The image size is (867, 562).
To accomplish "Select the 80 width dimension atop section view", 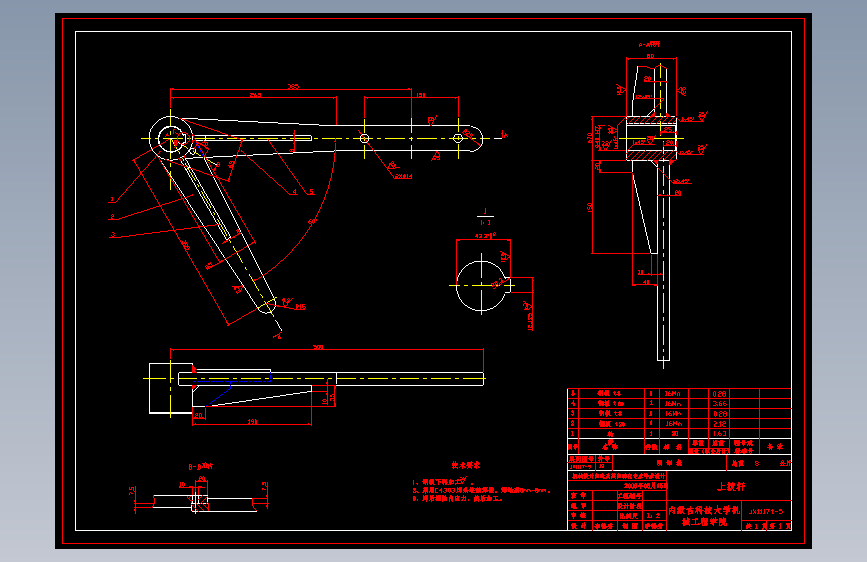I will tap(650, 56).
